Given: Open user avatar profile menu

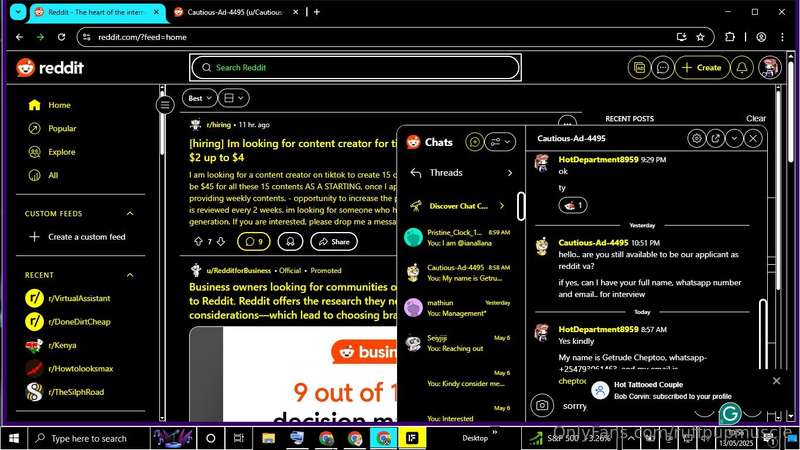Looking at the screenshot, I should tap(769, 67).
